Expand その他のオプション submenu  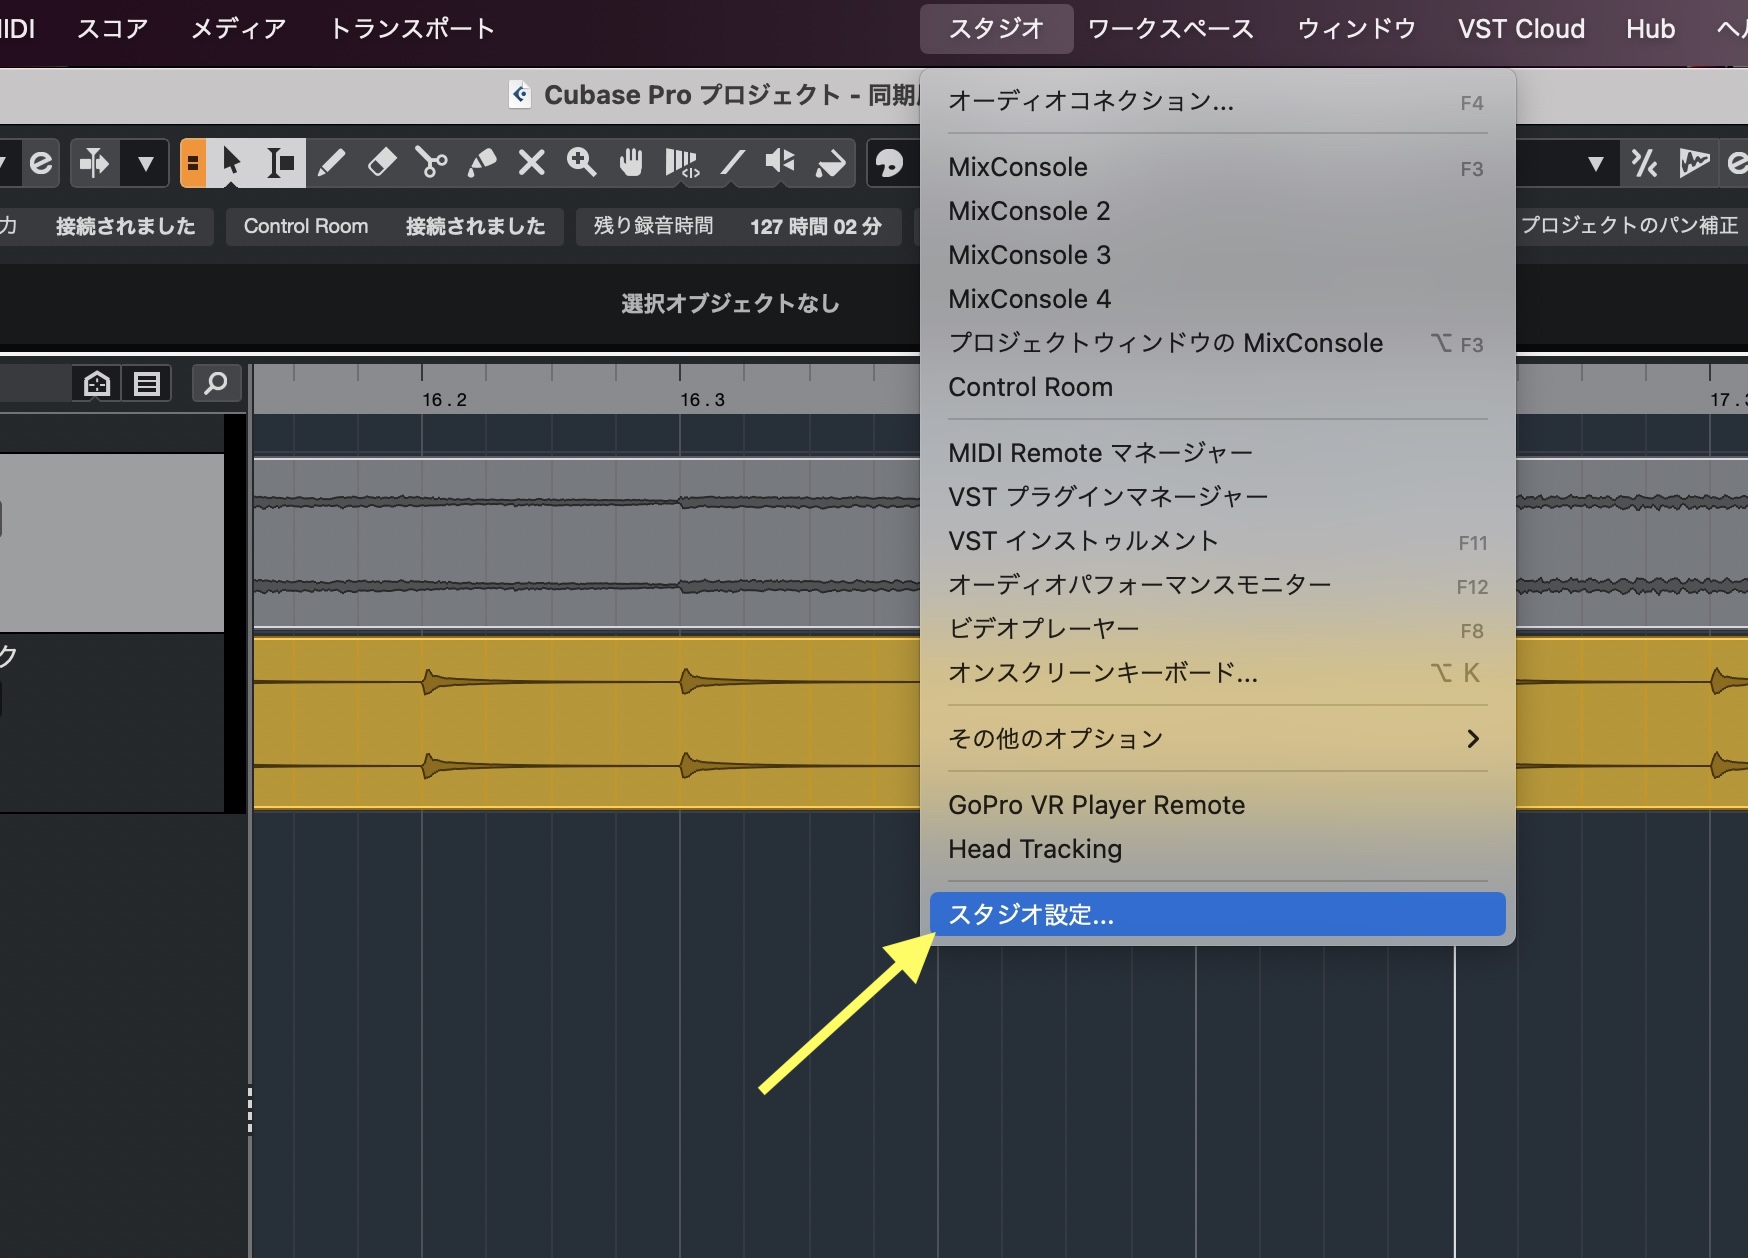point(1217,739)
